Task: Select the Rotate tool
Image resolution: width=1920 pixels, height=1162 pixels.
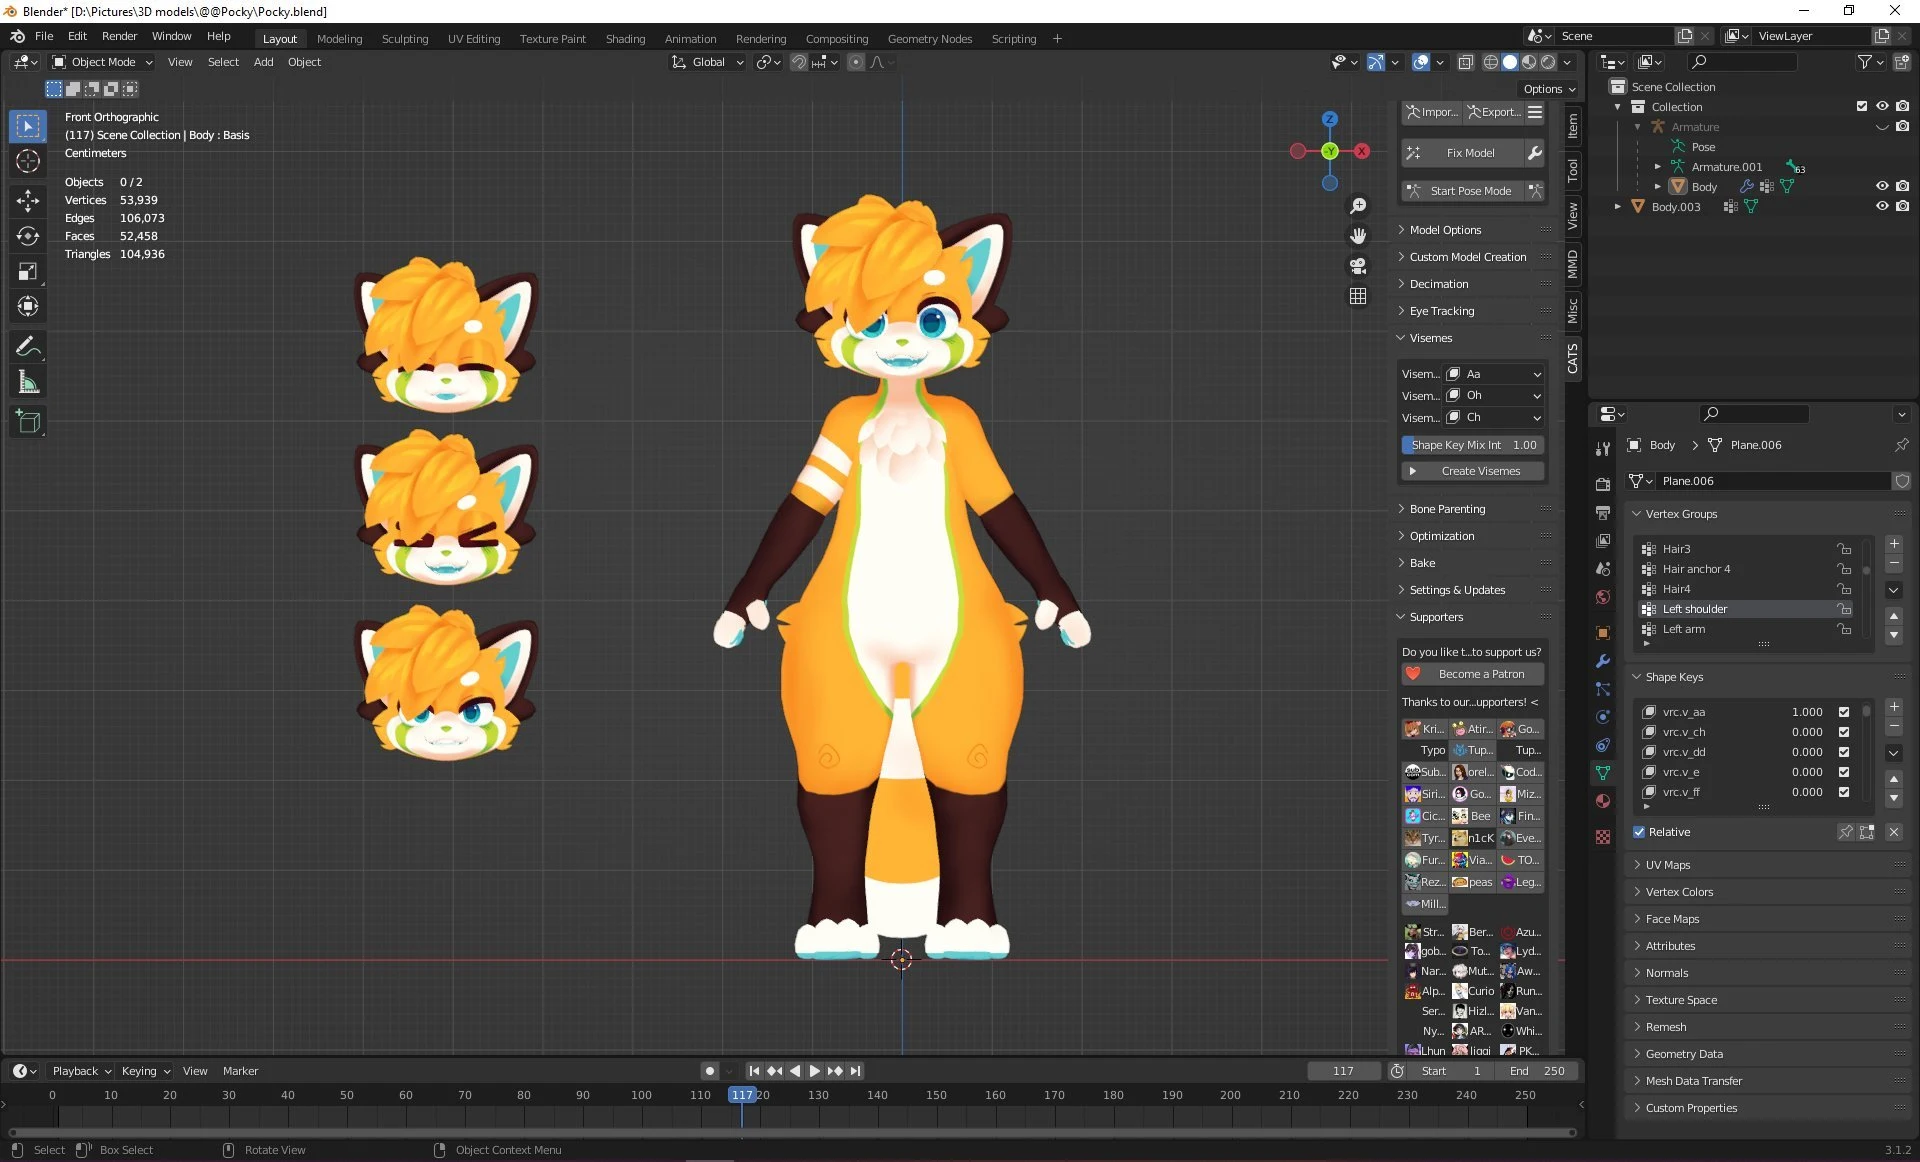Action: [28, 236]
